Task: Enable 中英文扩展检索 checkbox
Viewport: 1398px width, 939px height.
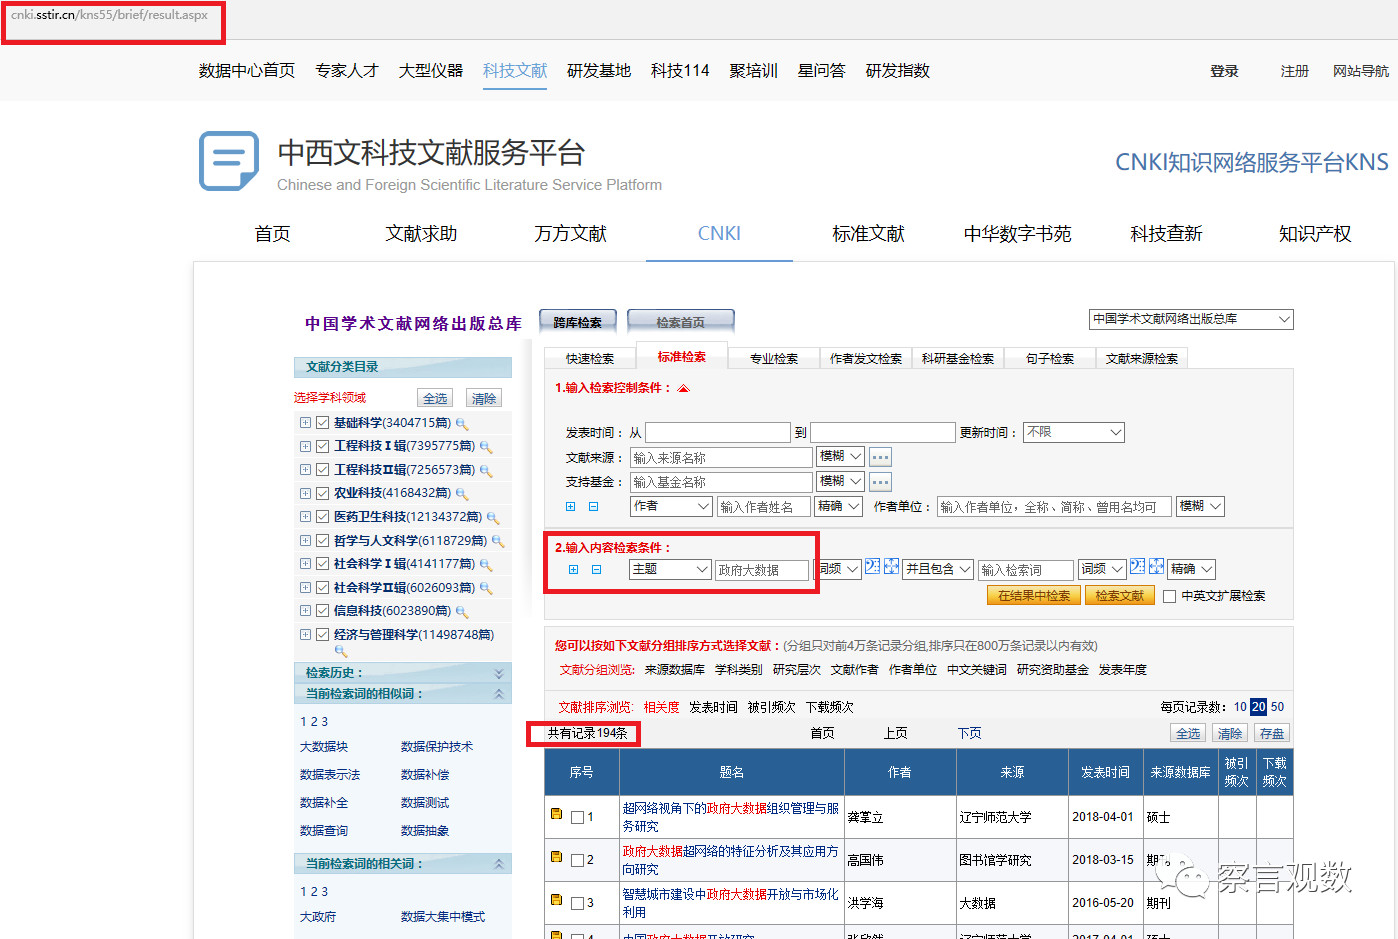Action: [x=1169, y=597]
